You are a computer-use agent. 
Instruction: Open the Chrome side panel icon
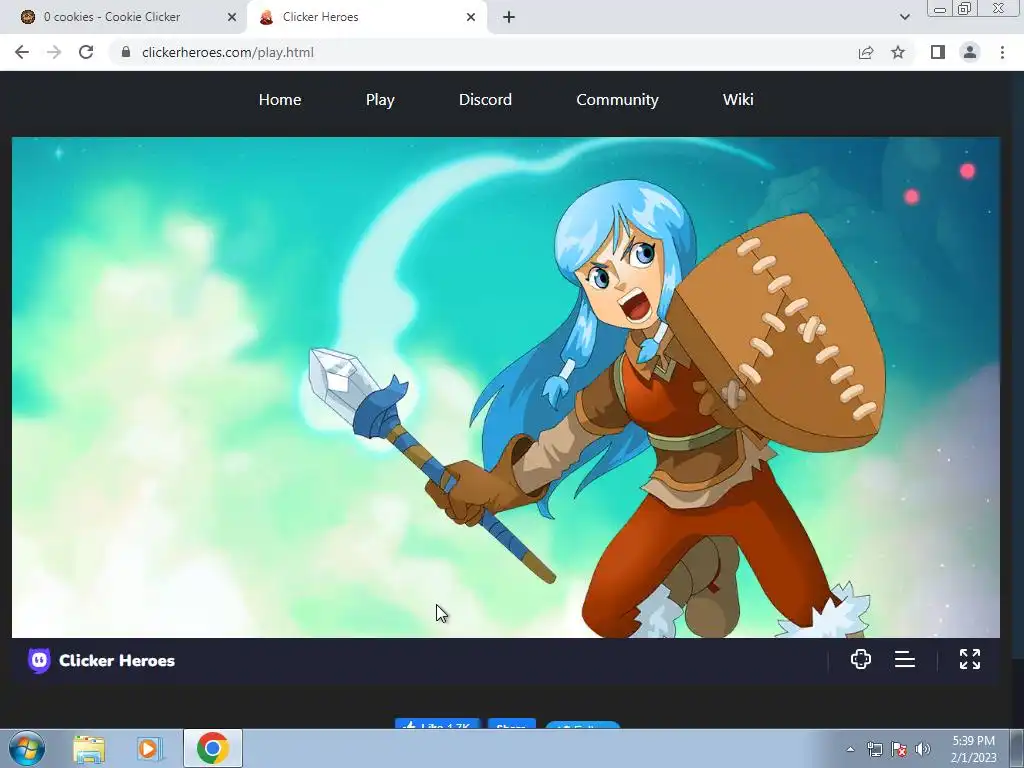[x=938, y=52]
